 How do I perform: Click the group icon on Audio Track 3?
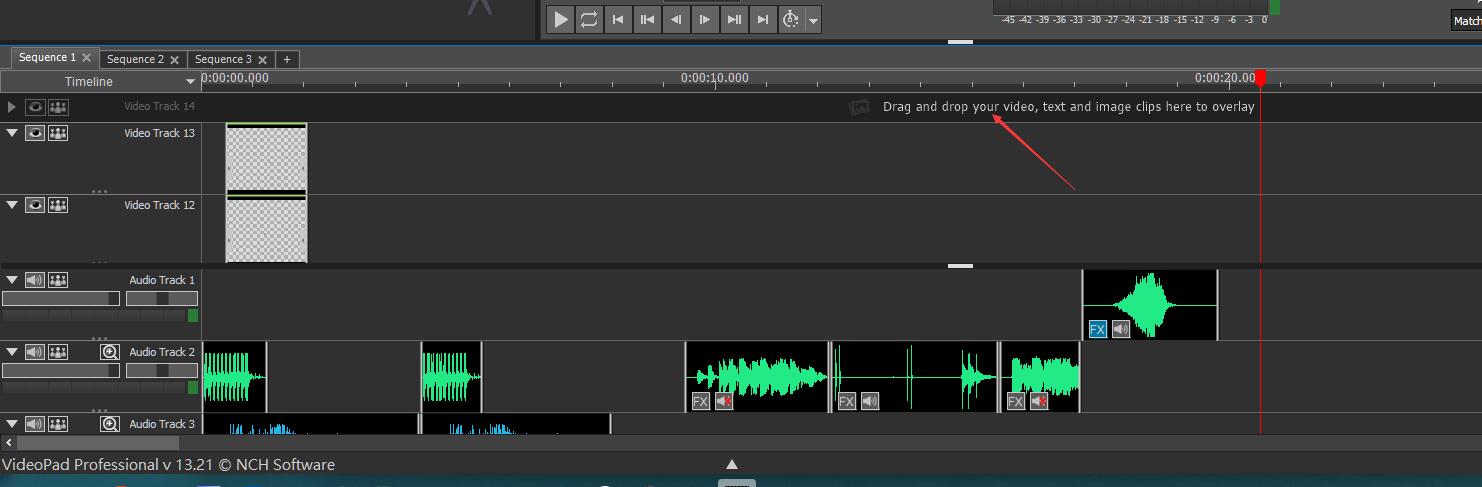point(58,424)
